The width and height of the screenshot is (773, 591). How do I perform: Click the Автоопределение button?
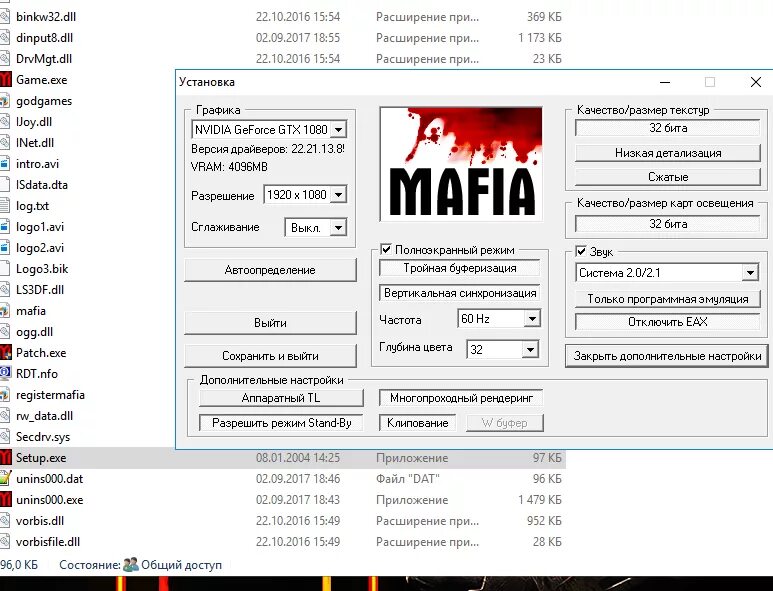click(x=270, y=270)
